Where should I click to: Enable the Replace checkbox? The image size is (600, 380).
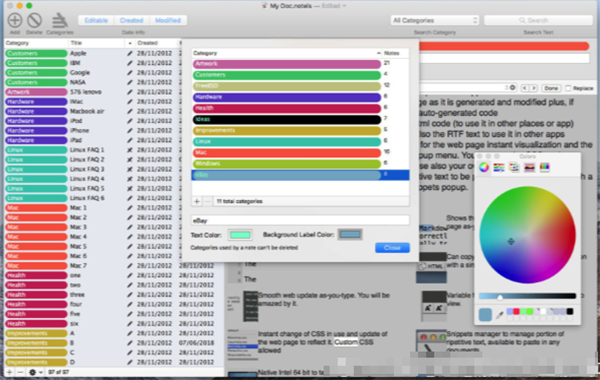tap(568, 88)
